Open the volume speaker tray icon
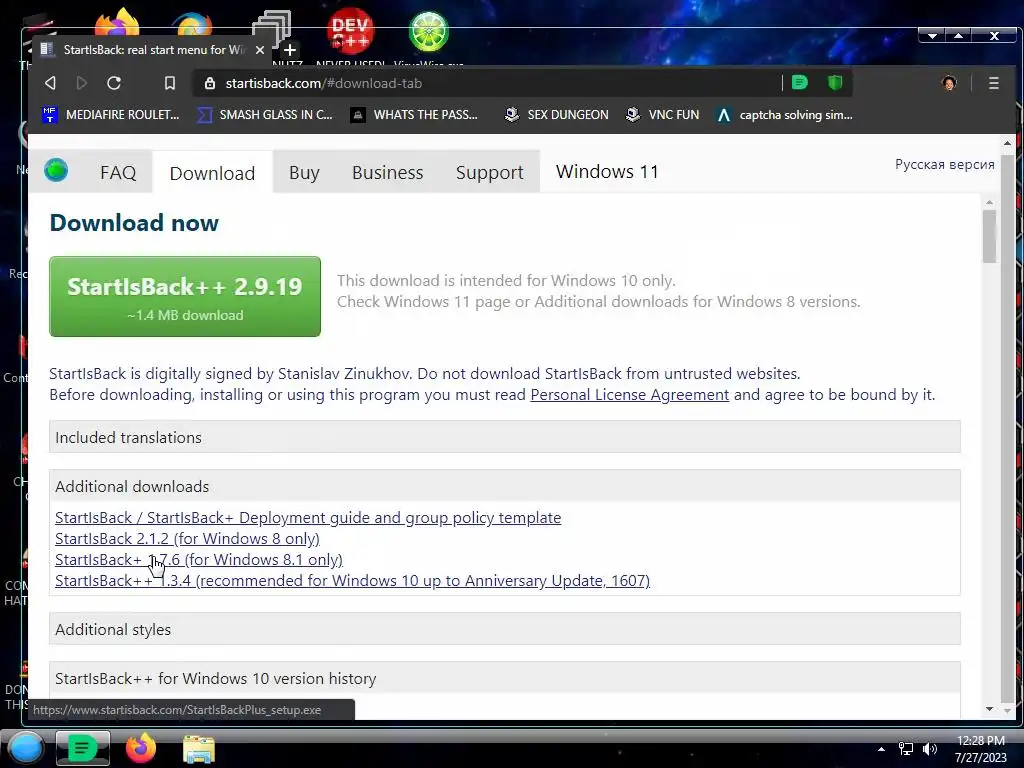Image resolution: width=1024 pixels, height=768 pixels. (x=930, y=749)
